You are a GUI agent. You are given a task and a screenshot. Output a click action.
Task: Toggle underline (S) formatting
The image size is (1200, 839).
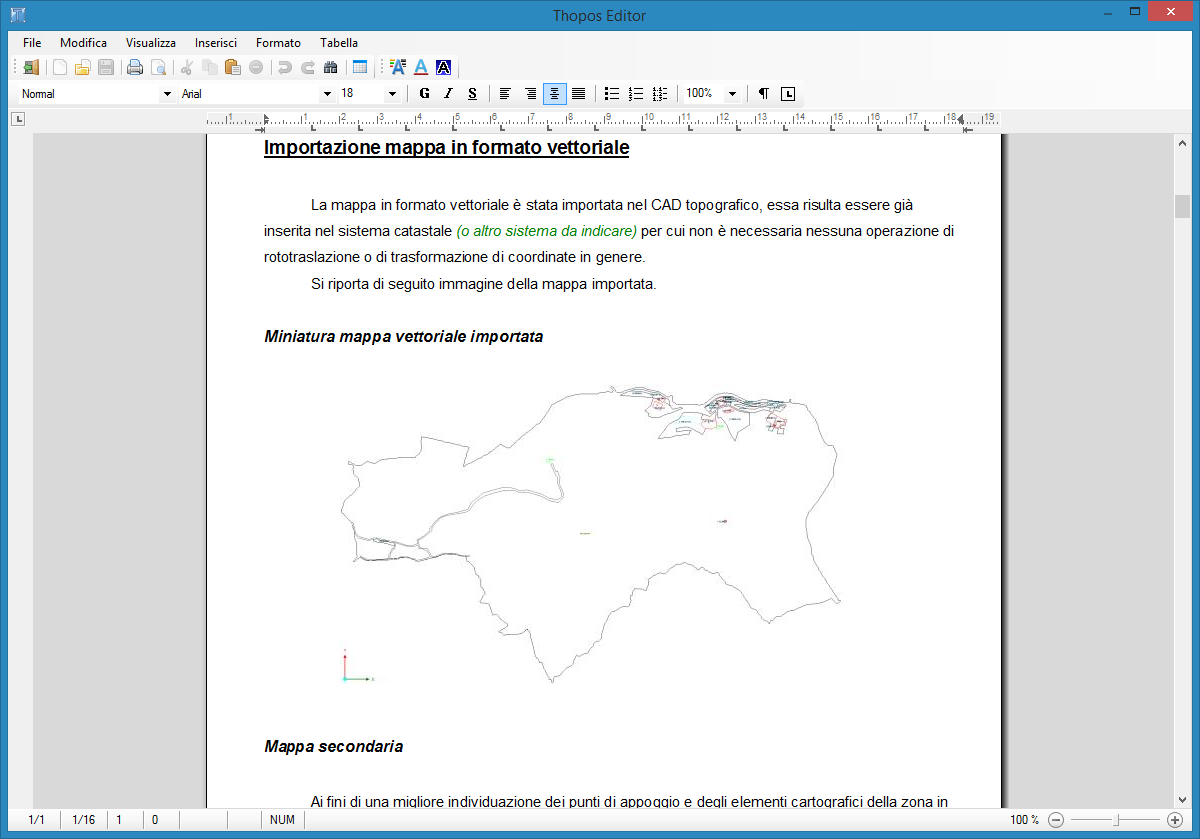(x=472, y=94)
